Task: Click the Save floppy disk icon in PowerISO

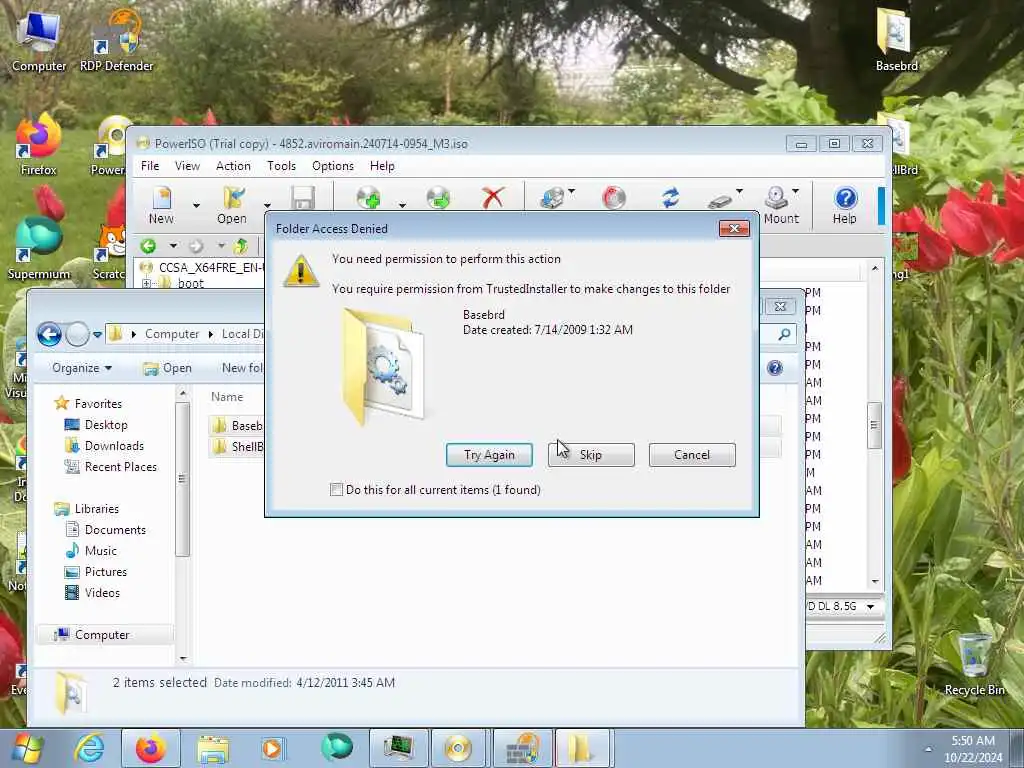Action: (303, 198)
